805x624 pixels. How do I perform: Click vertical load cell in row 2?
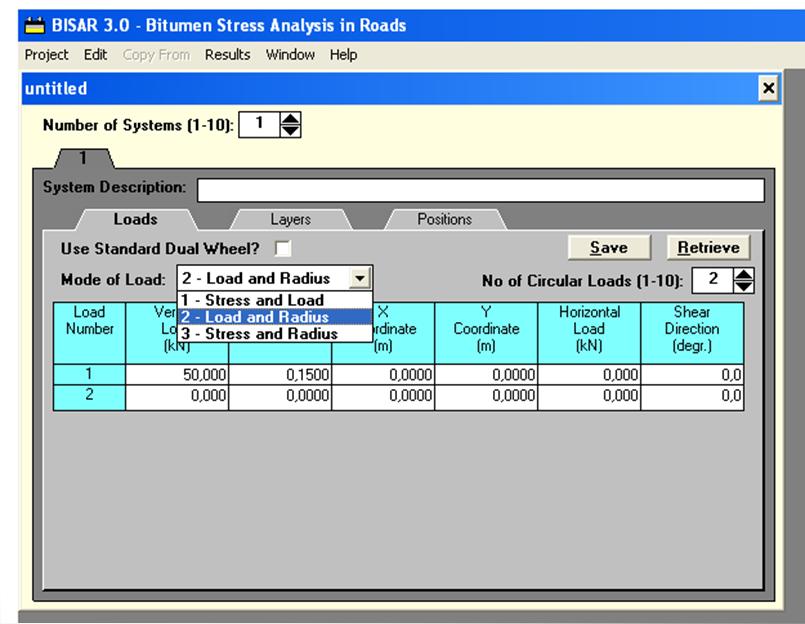[177, 398]
